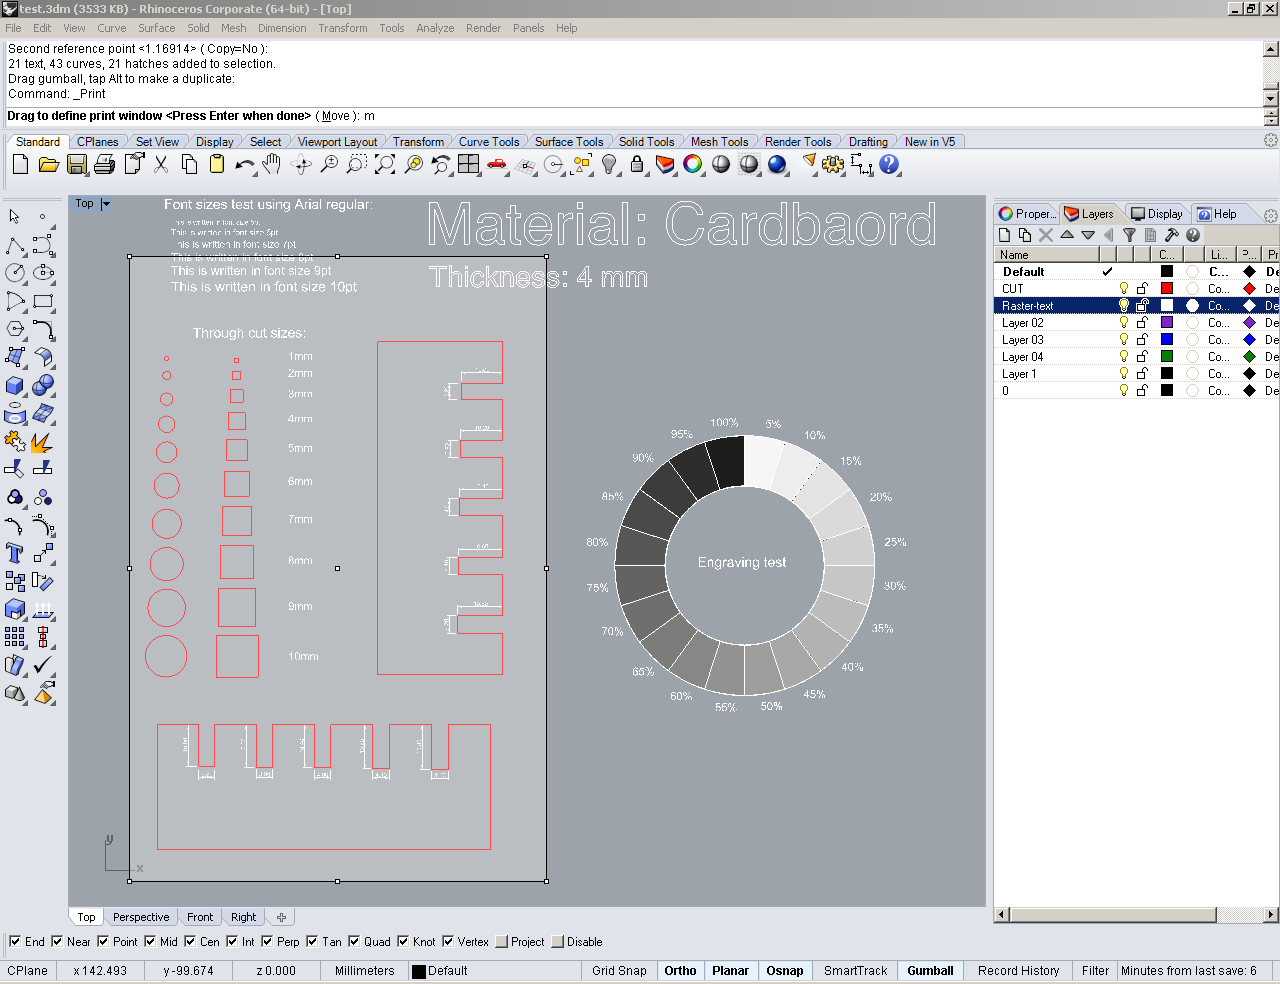Click the Zoom Extents magnifier icon
Image resolution: width=1280 pixels, height=984 pixels.
[385, 165]
